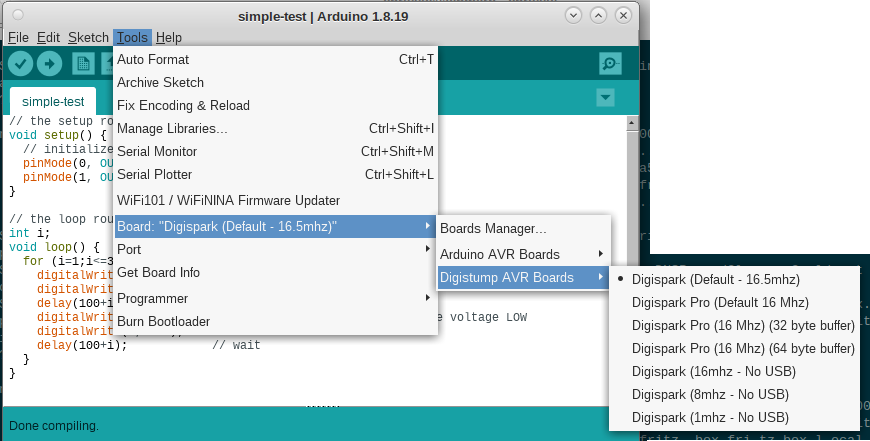Screen dimensions: 870x441
Task: Open Serial Monitor menu entry
Action: (x=275, y=151)
